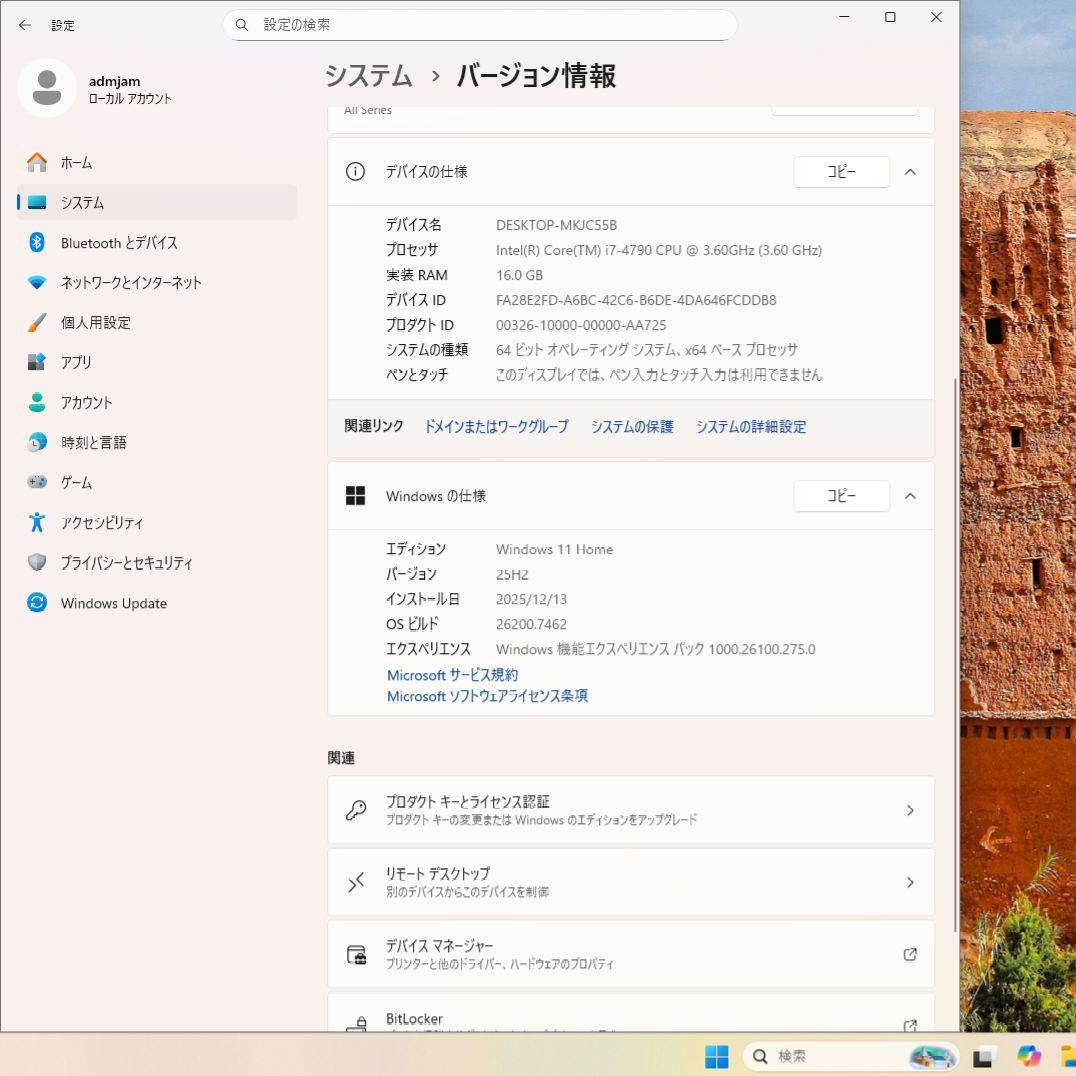Open the Windows Start menu

(717, 1056)
